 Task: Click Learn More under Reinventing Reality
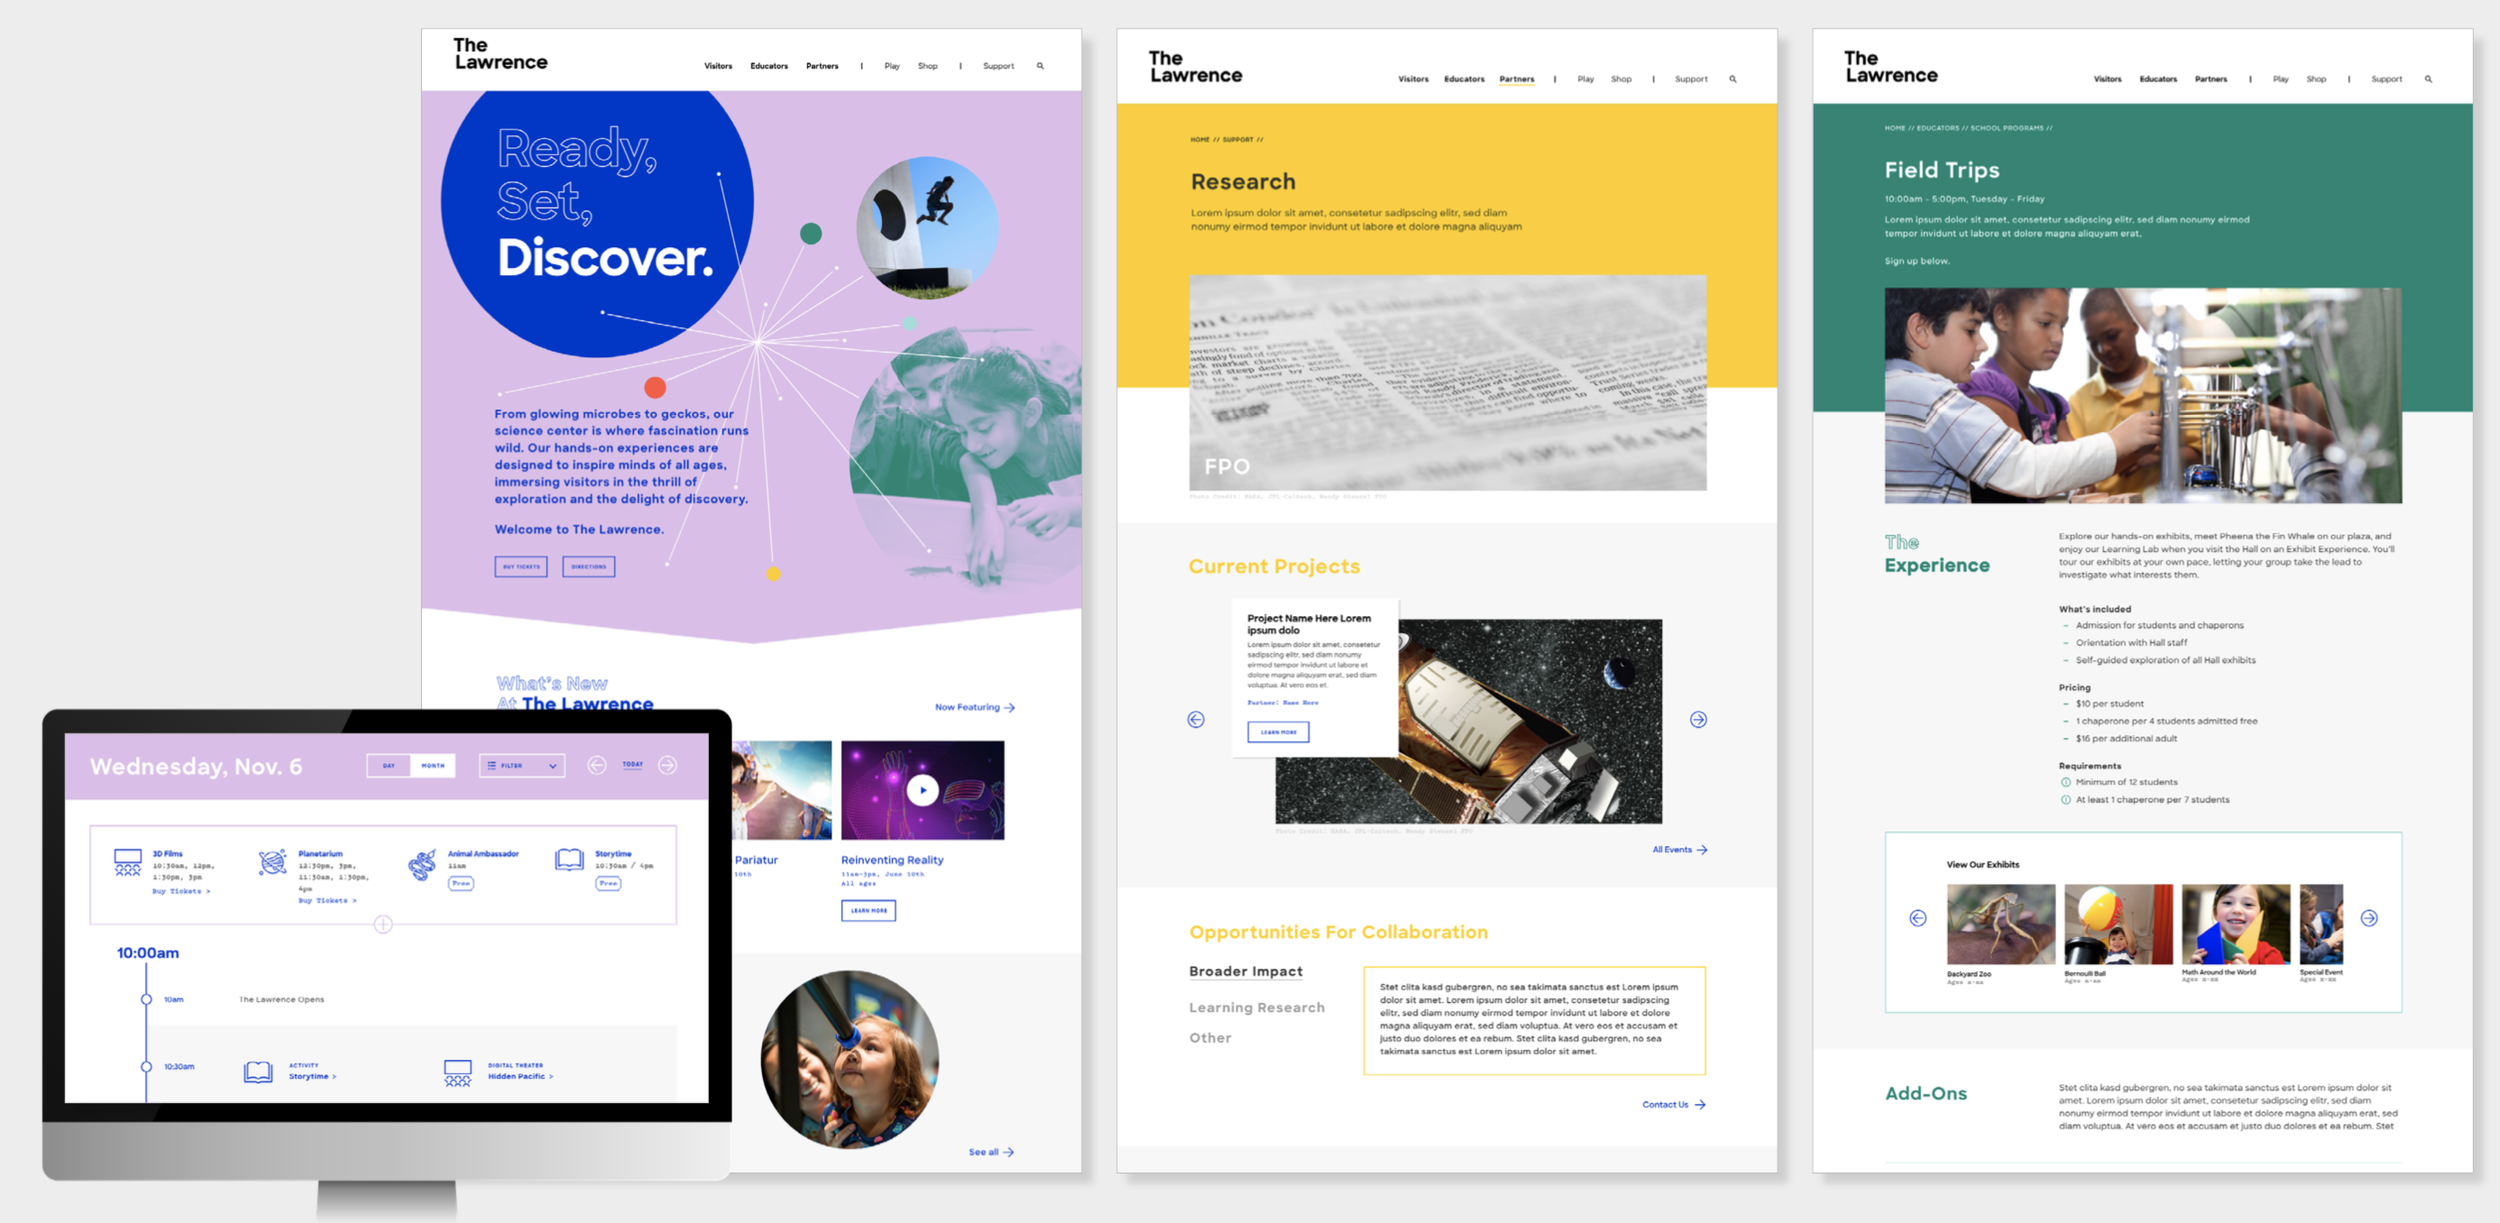[869, 911]
